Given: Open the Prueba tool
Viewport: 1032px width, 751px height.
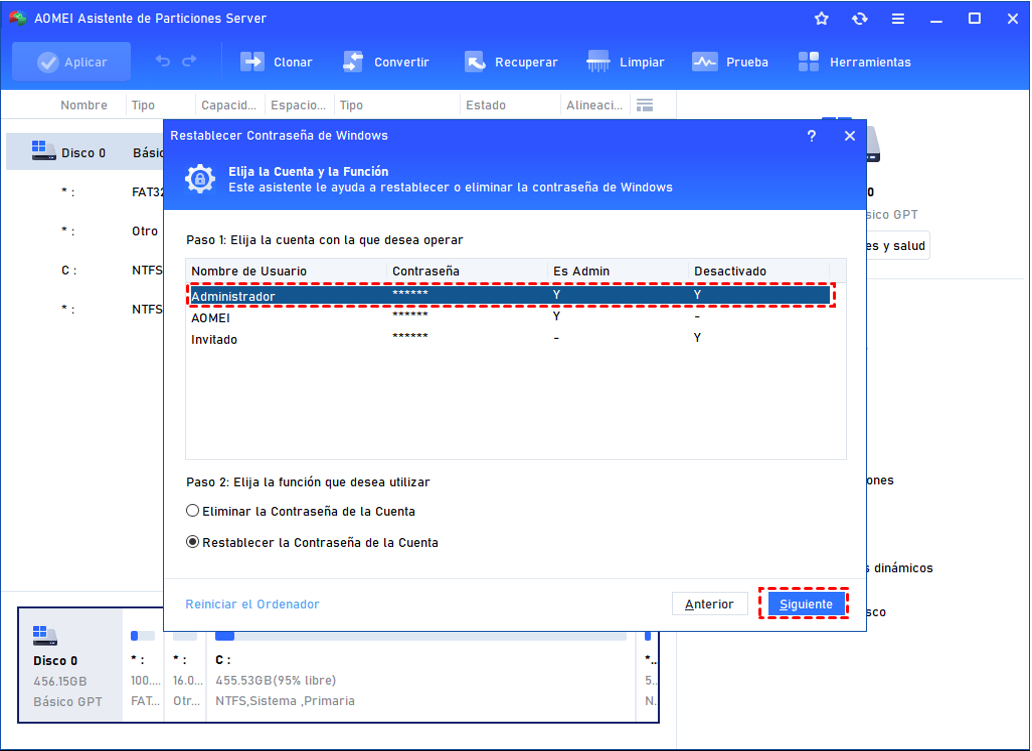Looking at the screenshot, I should [730, 62].
